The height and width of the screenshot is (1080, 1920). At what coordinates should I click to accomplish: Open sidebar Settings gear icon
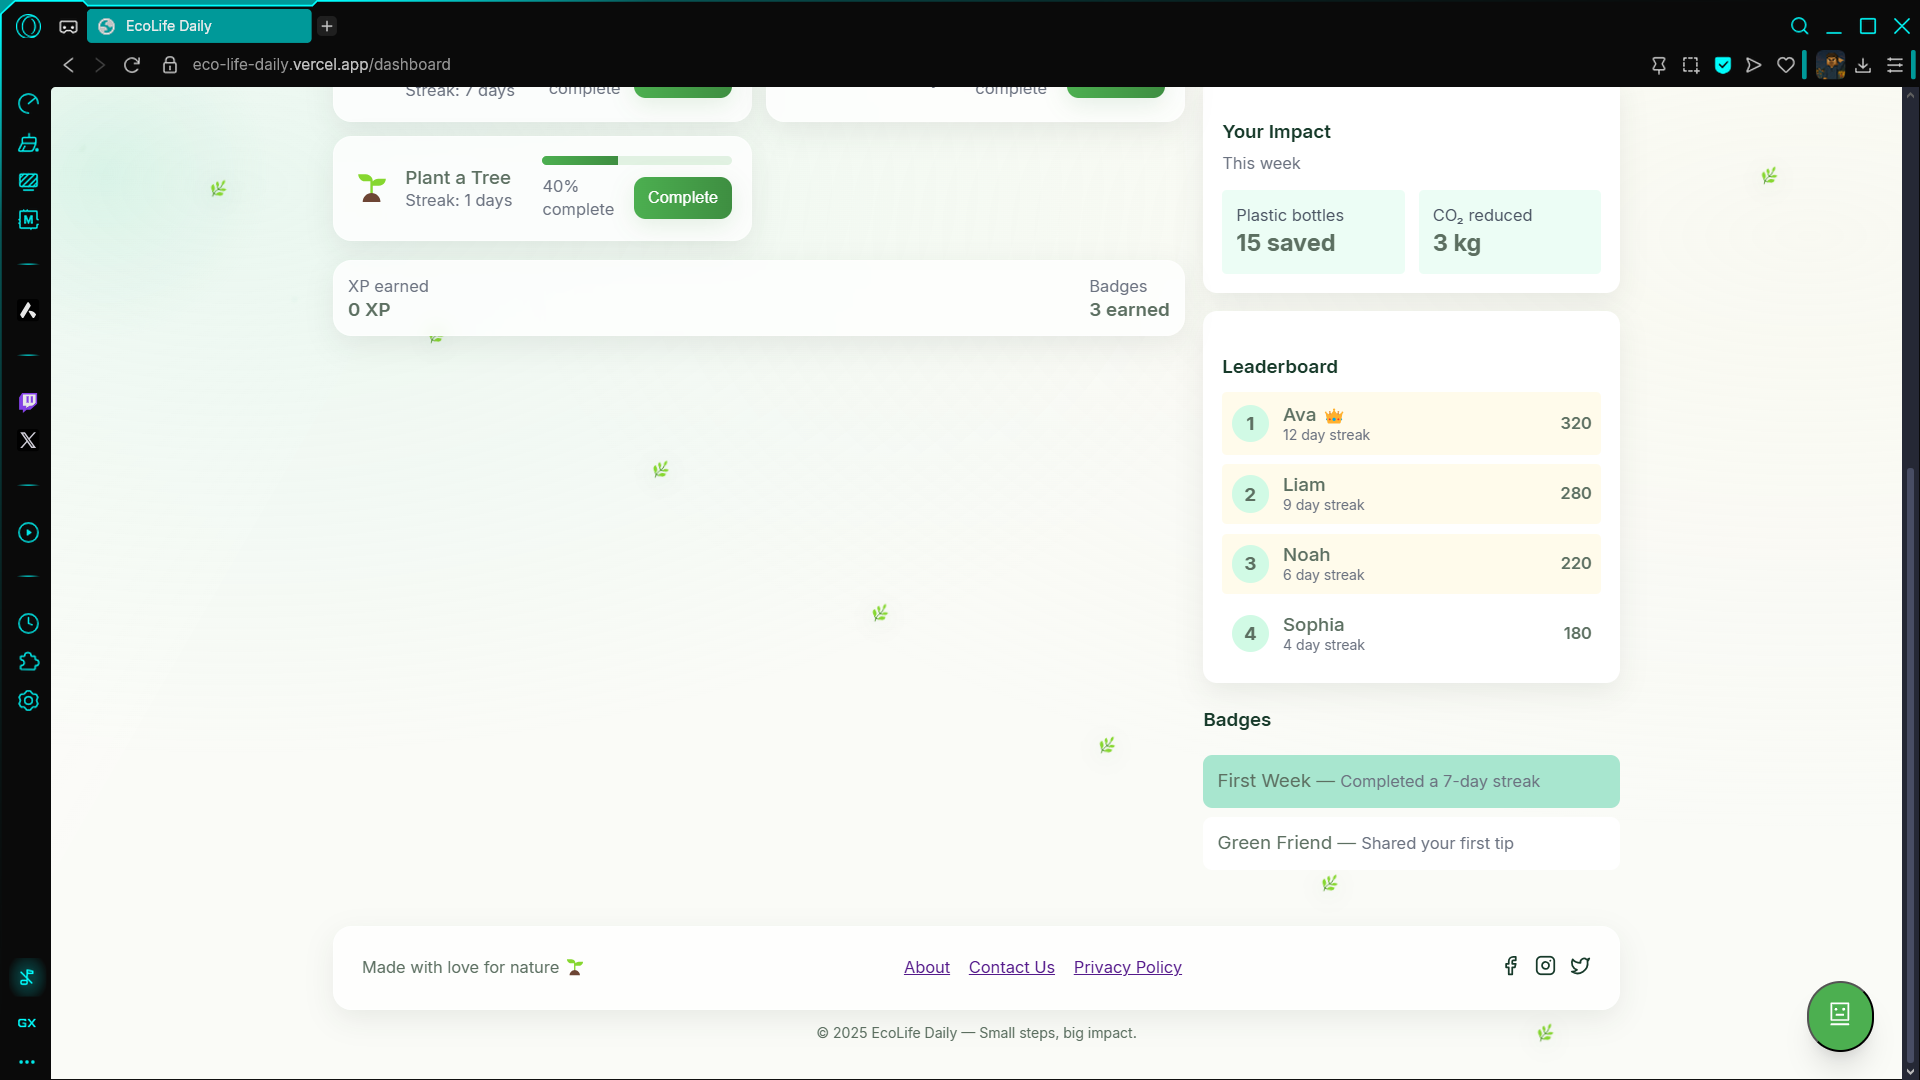(x=28, y=701)
